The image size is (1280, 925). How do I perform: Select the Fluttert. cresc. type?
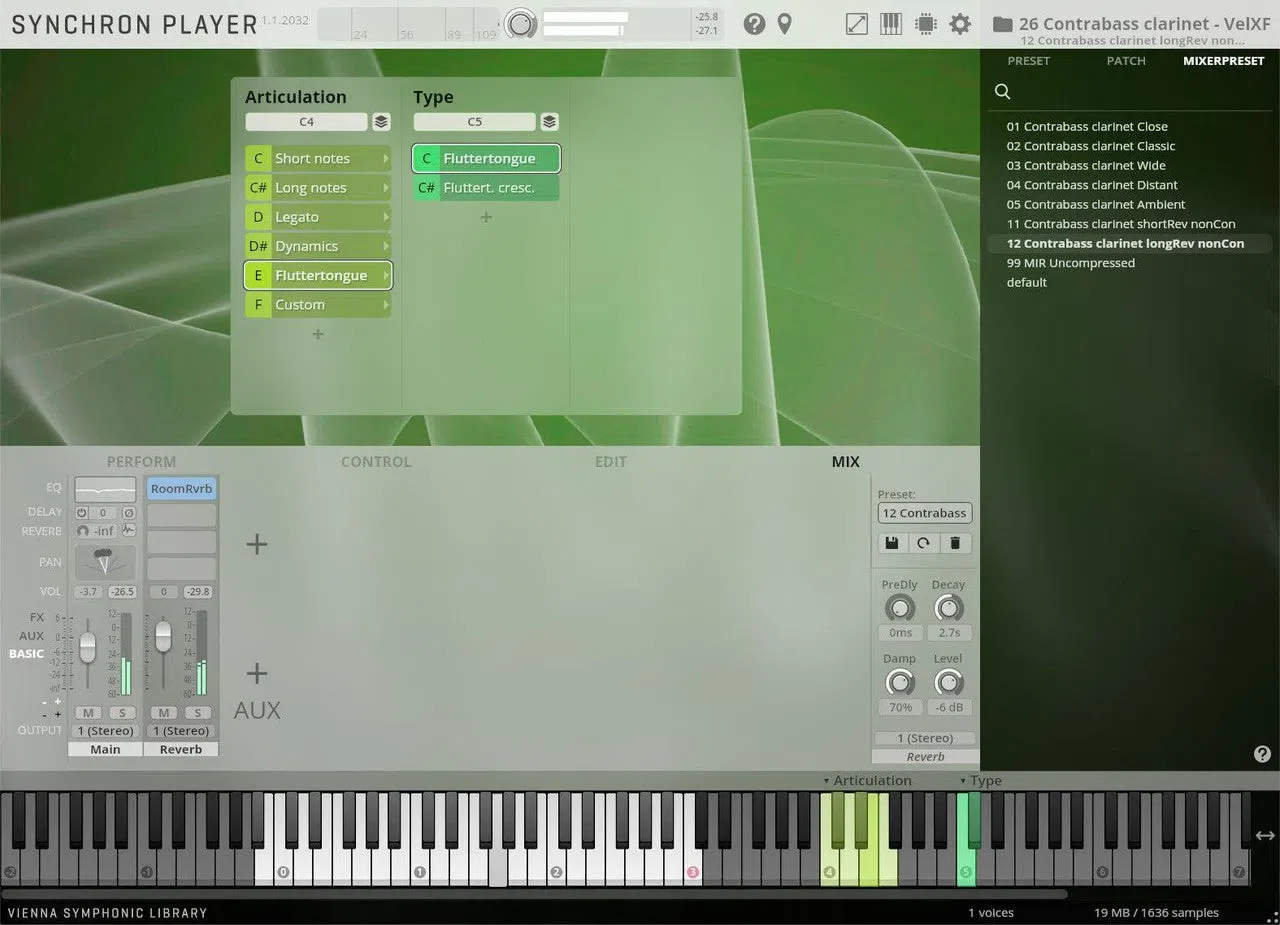tap(486, 188)
